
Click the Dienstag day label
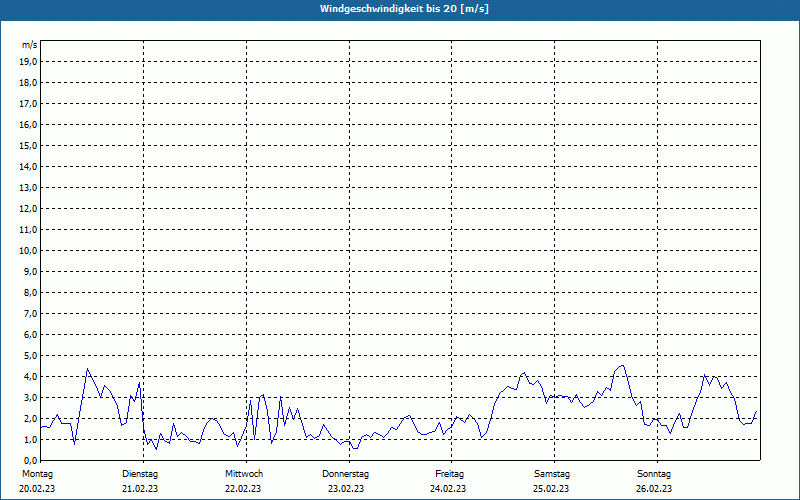(x=140, y=474)
